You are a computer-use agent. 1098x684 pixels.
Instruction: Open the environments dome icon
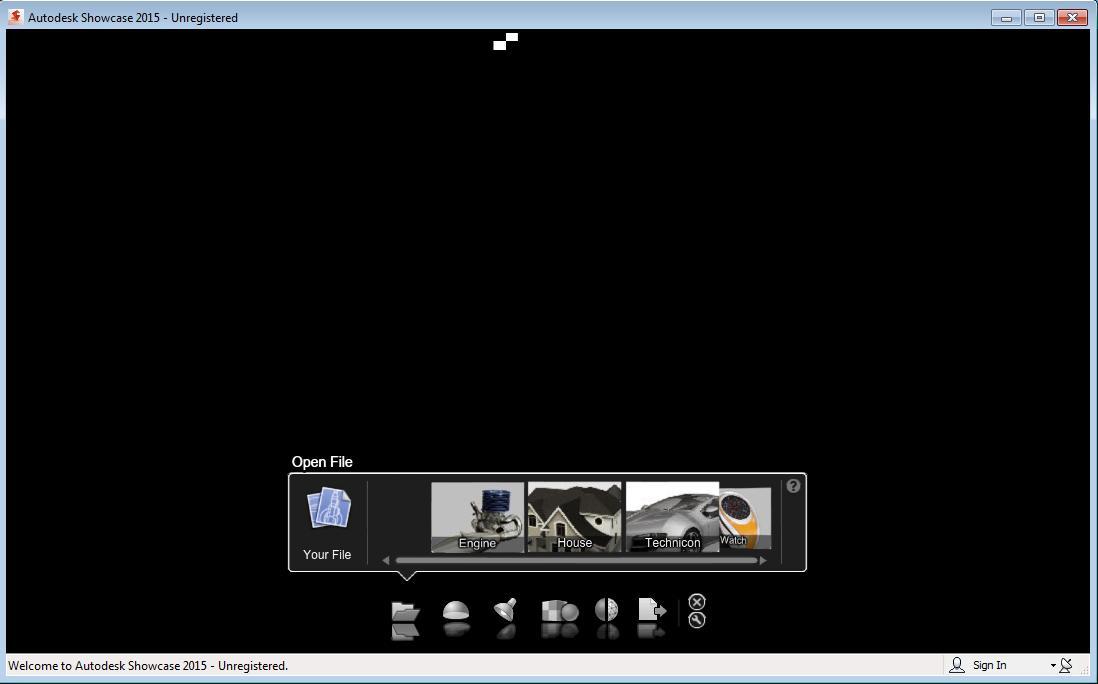tap(456, 610)
